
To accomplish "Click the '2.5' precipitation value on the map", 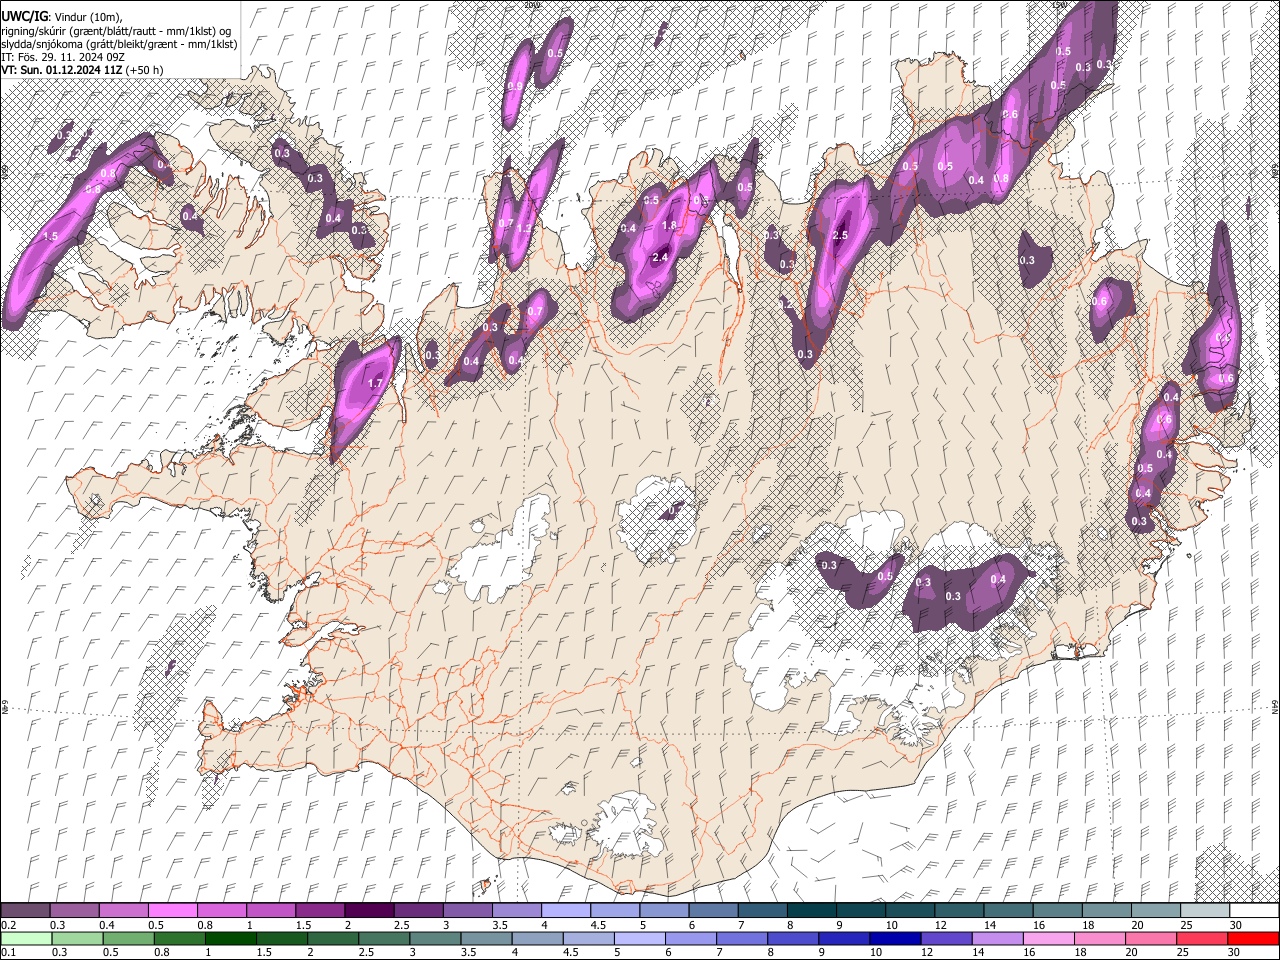I will tap(840, 235).
